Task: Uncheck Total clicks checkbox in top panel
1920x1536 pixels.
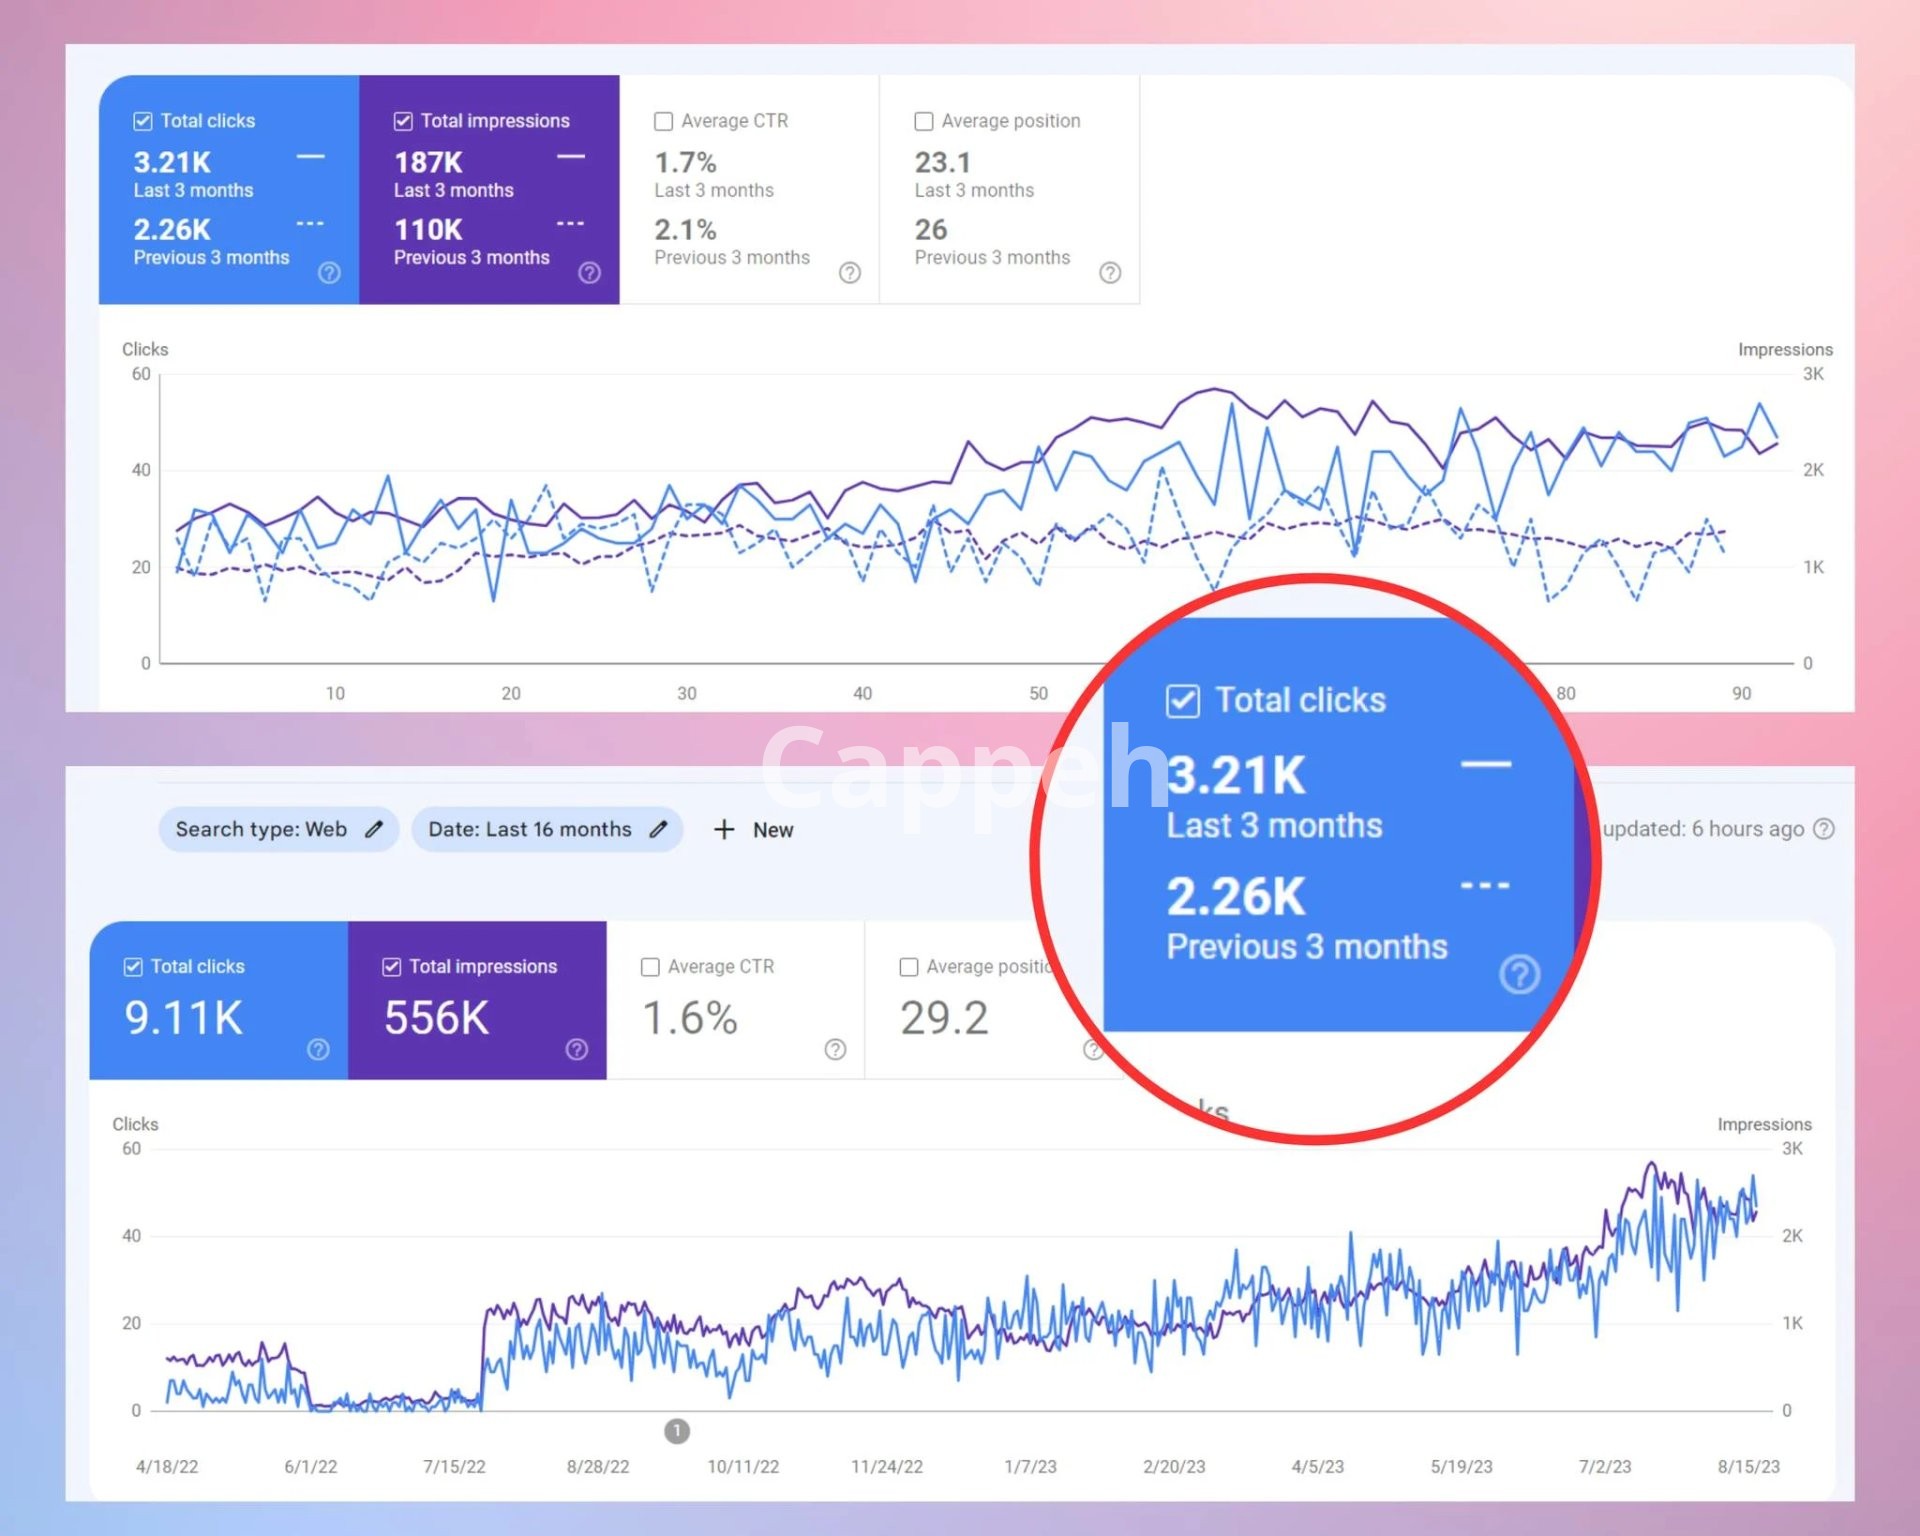Action: (143, 121)
